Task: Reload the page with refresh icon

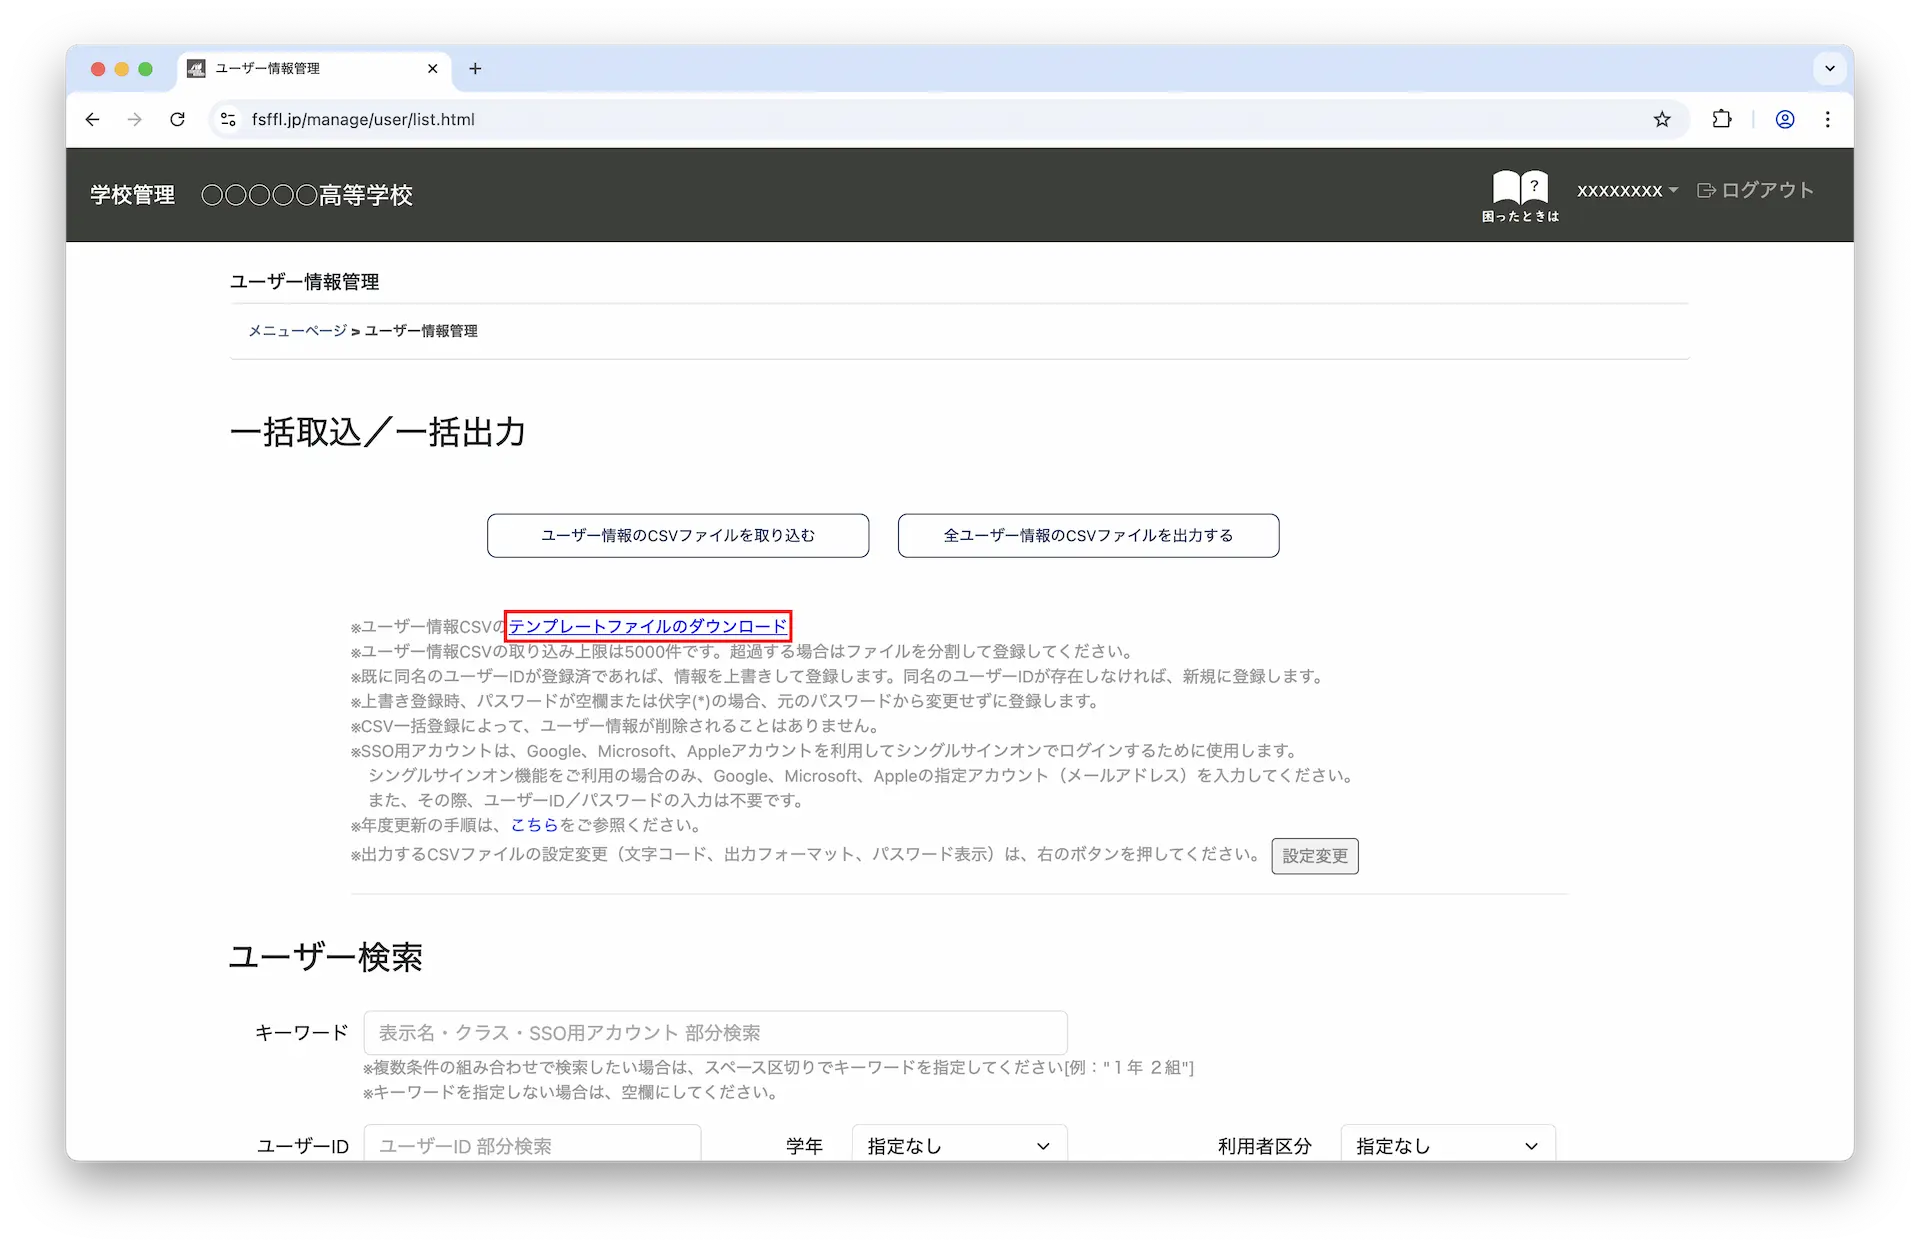Action: (177, 120)
